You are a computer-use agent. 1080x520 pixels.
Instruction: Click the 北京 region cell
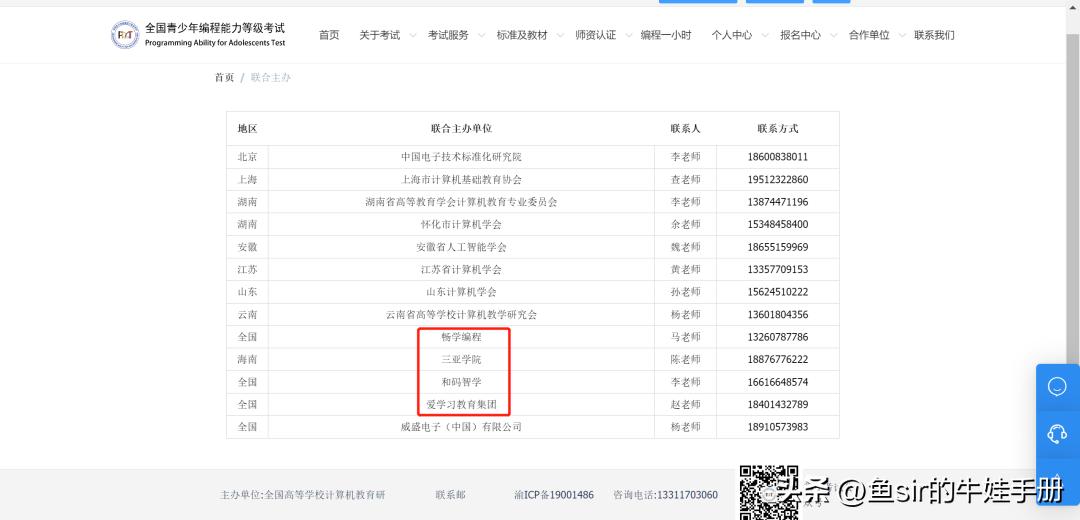(247, 157)
